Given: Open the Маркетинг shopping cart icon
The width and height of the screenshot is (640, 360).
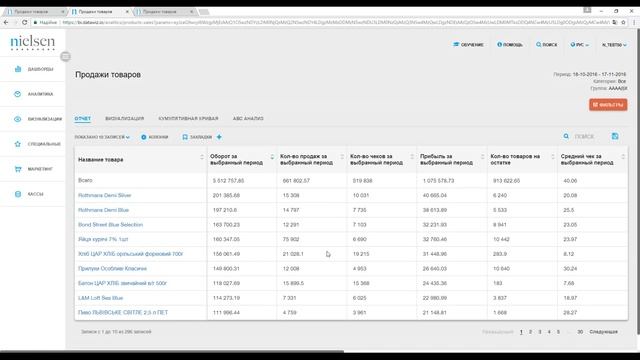Looking at the screenshot, I should 18,169.
